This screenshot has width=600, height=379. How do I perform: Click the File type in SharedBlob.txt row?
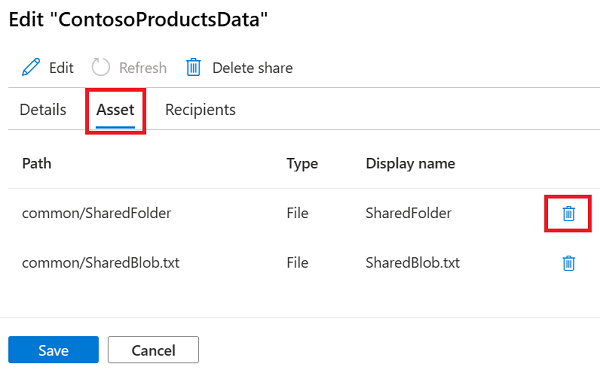tap(298, 263)
